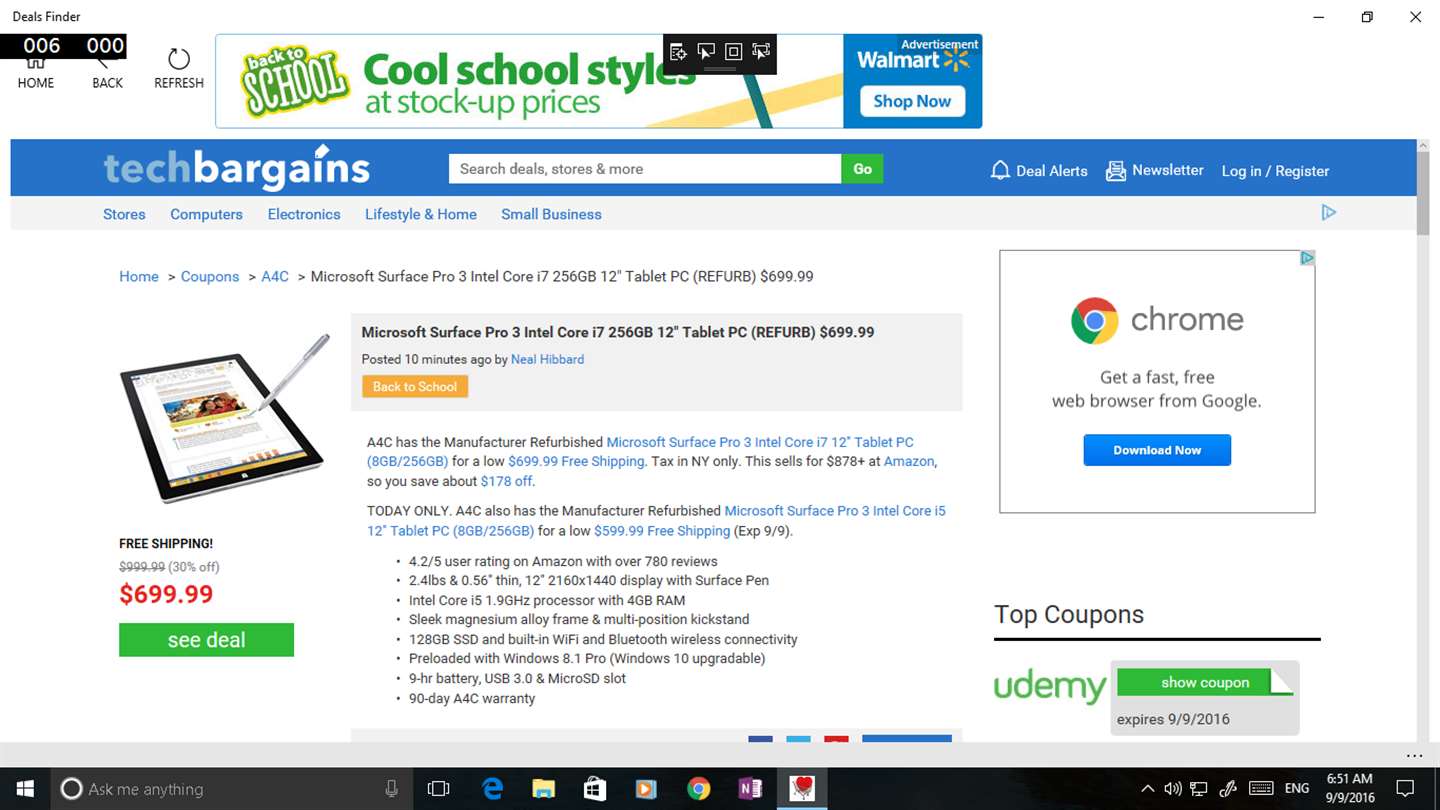
Task: Open the Electronics menu
Action: click(x=304, y=214)
